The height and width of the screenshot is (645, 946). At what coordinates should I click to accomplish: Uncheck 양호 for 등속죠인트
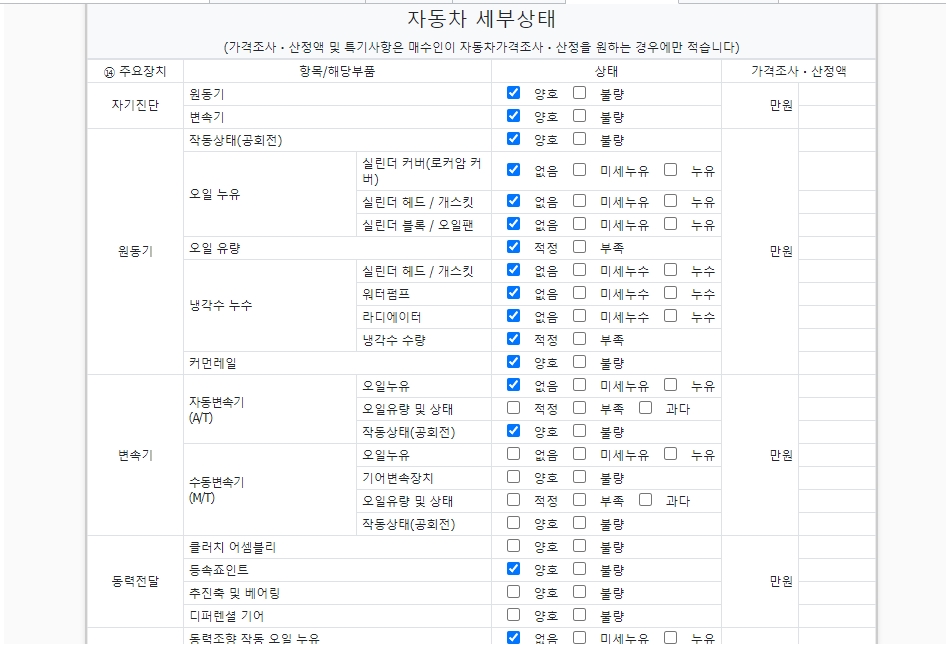pyautogui.click(x=513, y=569)
